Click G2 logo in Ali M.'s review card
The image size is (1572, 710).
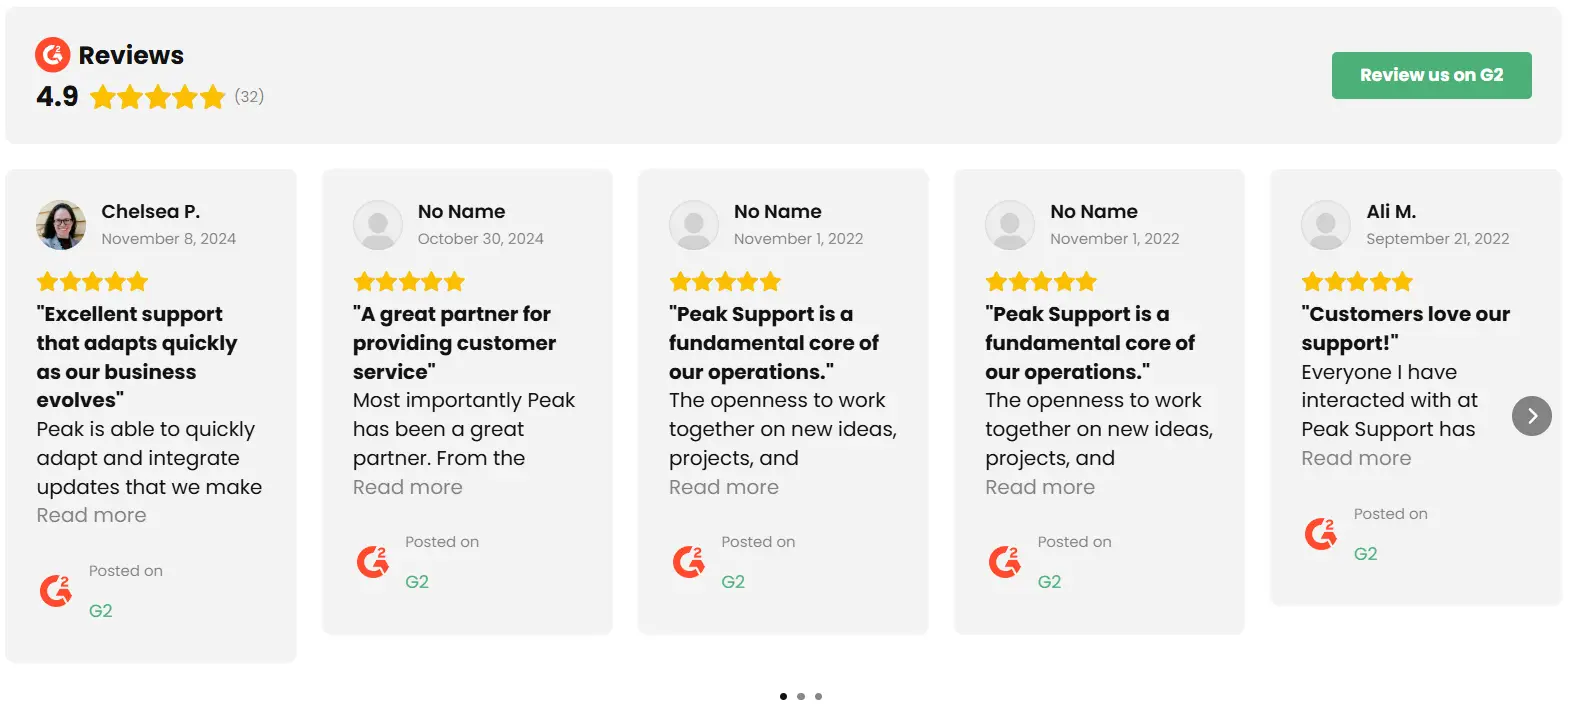(x=1321, y=534)
